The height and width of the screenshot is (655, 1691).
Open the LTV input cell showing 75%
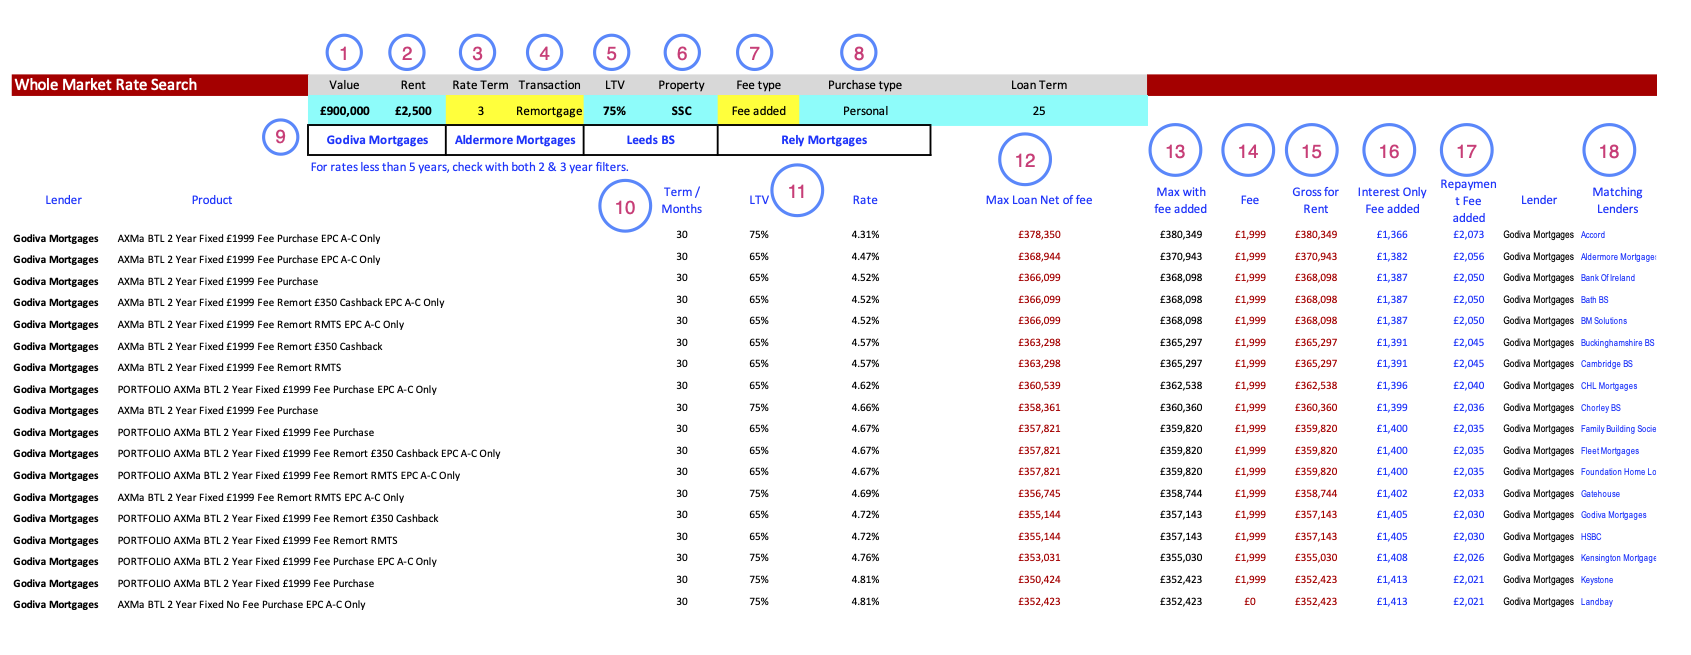[614, 111]
